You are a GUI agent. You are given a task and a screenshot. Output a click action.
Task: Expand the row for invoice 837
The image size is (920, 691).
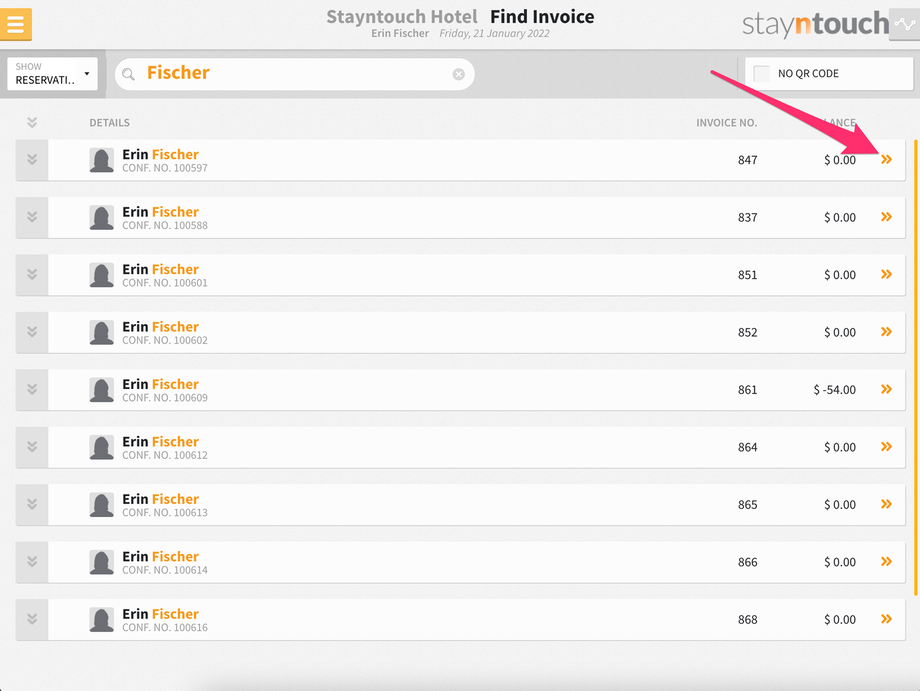[32, 217]
